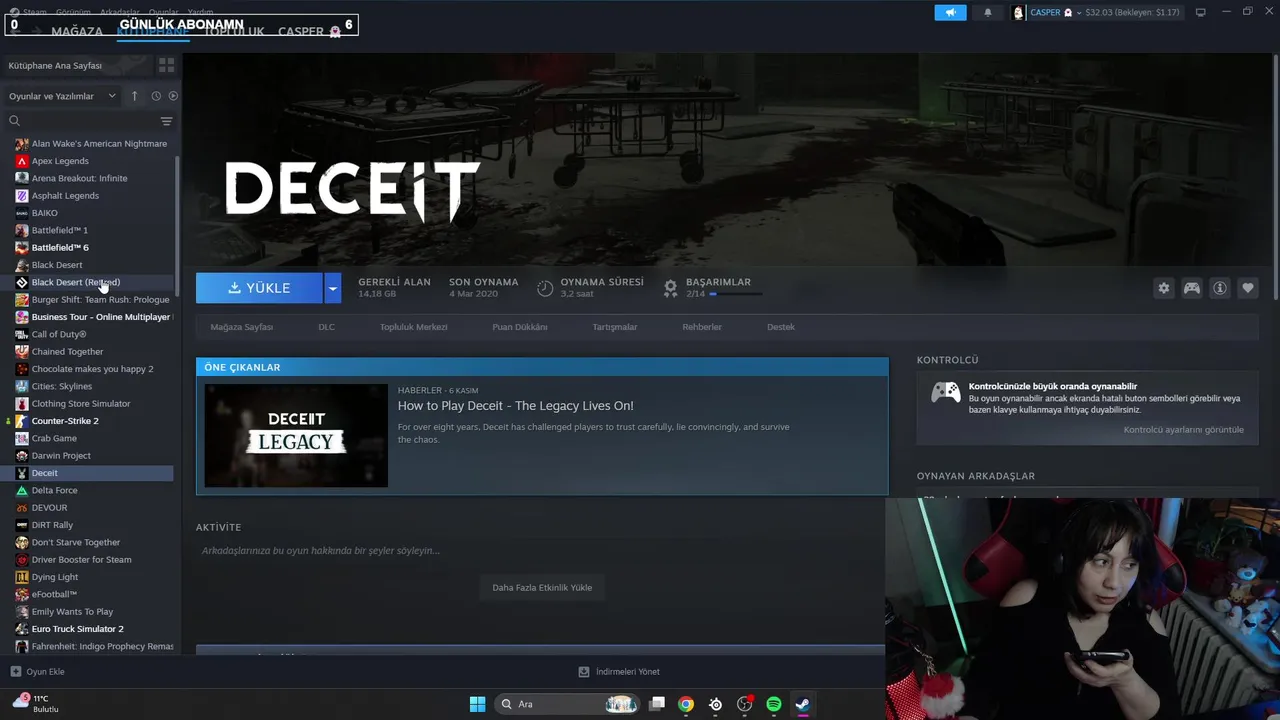The image size is (1280, 720).
Task: Click the BAŞARIMLAR achievements progress bar
Action: (x=736, y=294)
